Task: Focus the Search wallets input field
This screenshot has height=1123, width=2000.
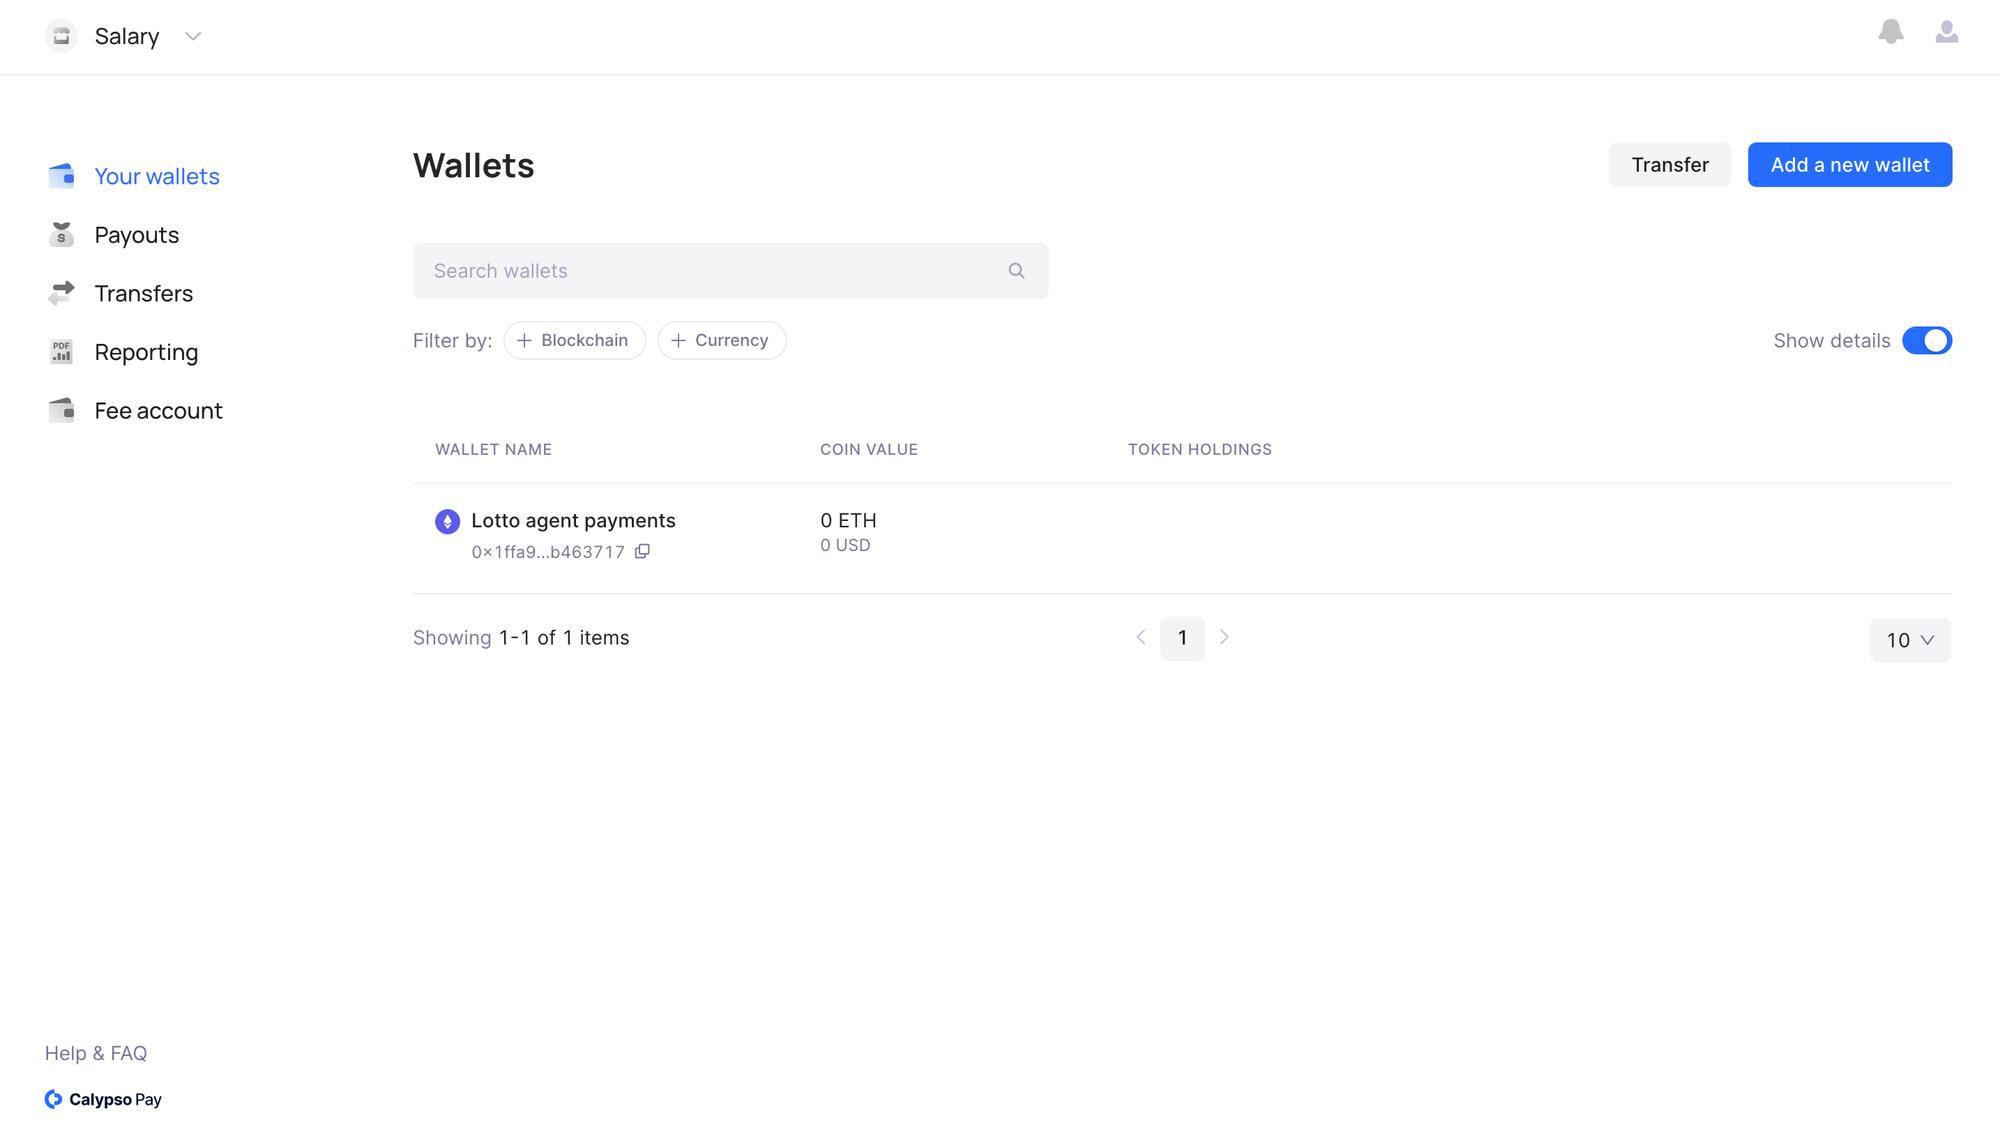Action: click(x=710, y=271)
